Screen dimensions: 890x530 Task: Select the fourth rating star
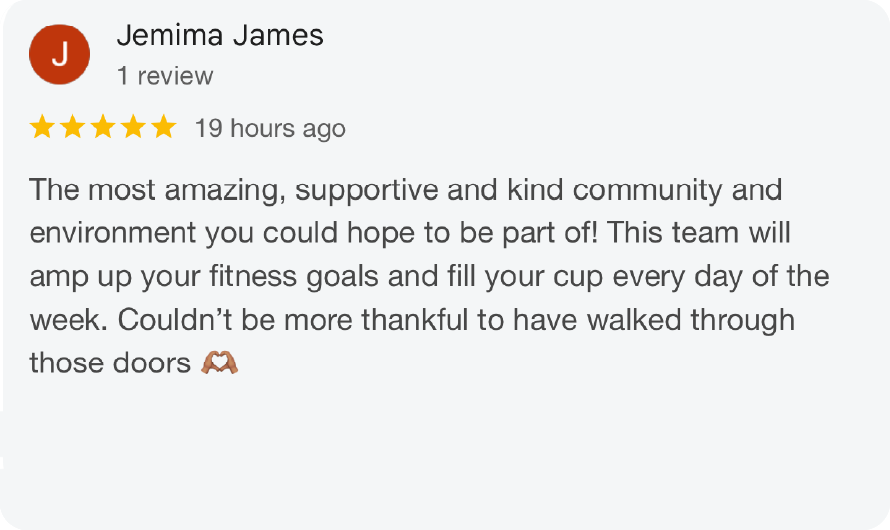coord(133,127)
